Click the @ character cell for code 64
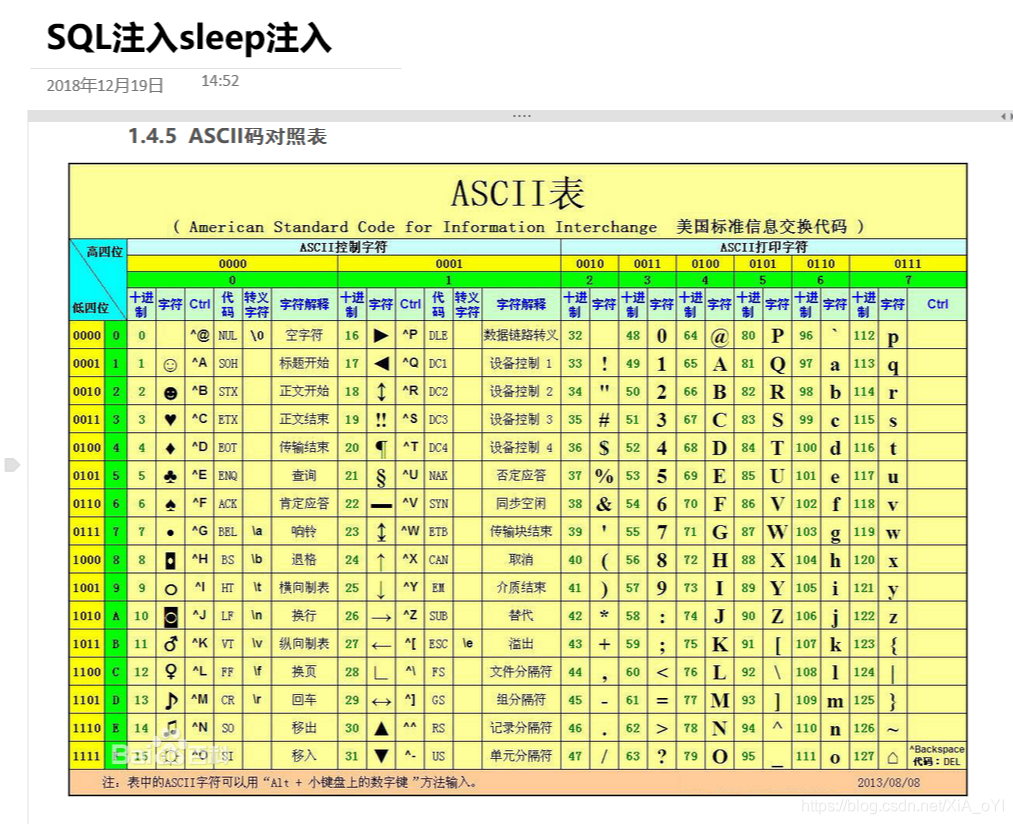Image resolution: width=1013 pixels, height=824 pixels. click(719, 337)
